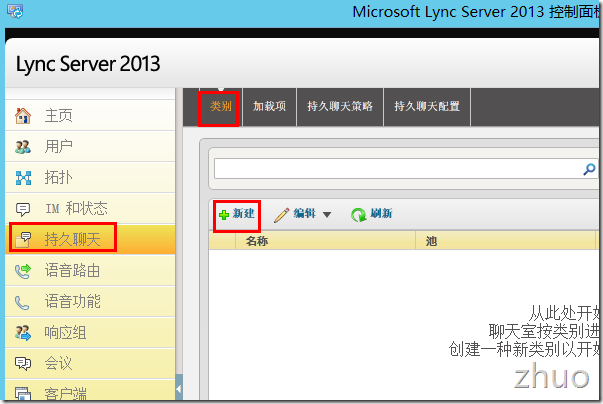
Task: Click the people icon beside 响应组
Action: (23, 333)
